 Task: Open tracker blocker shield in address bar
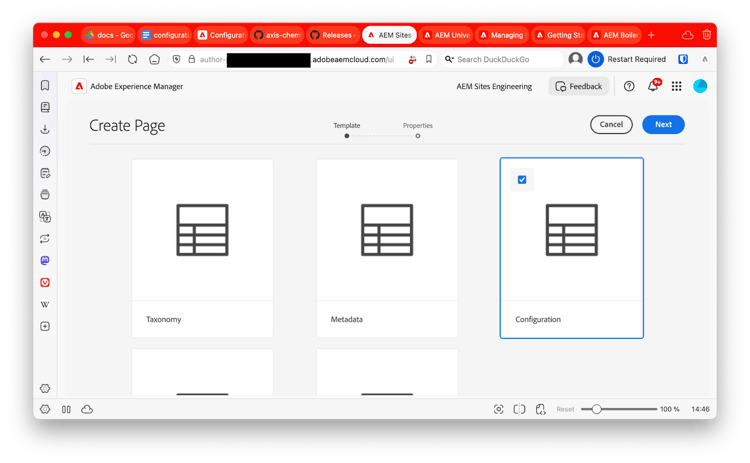pos(176,59)
